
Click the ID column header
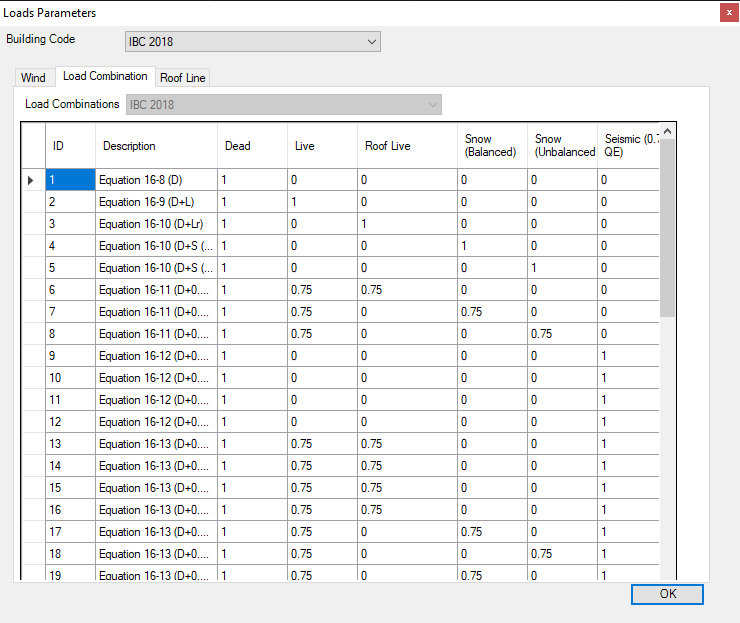tap(70, 146)
